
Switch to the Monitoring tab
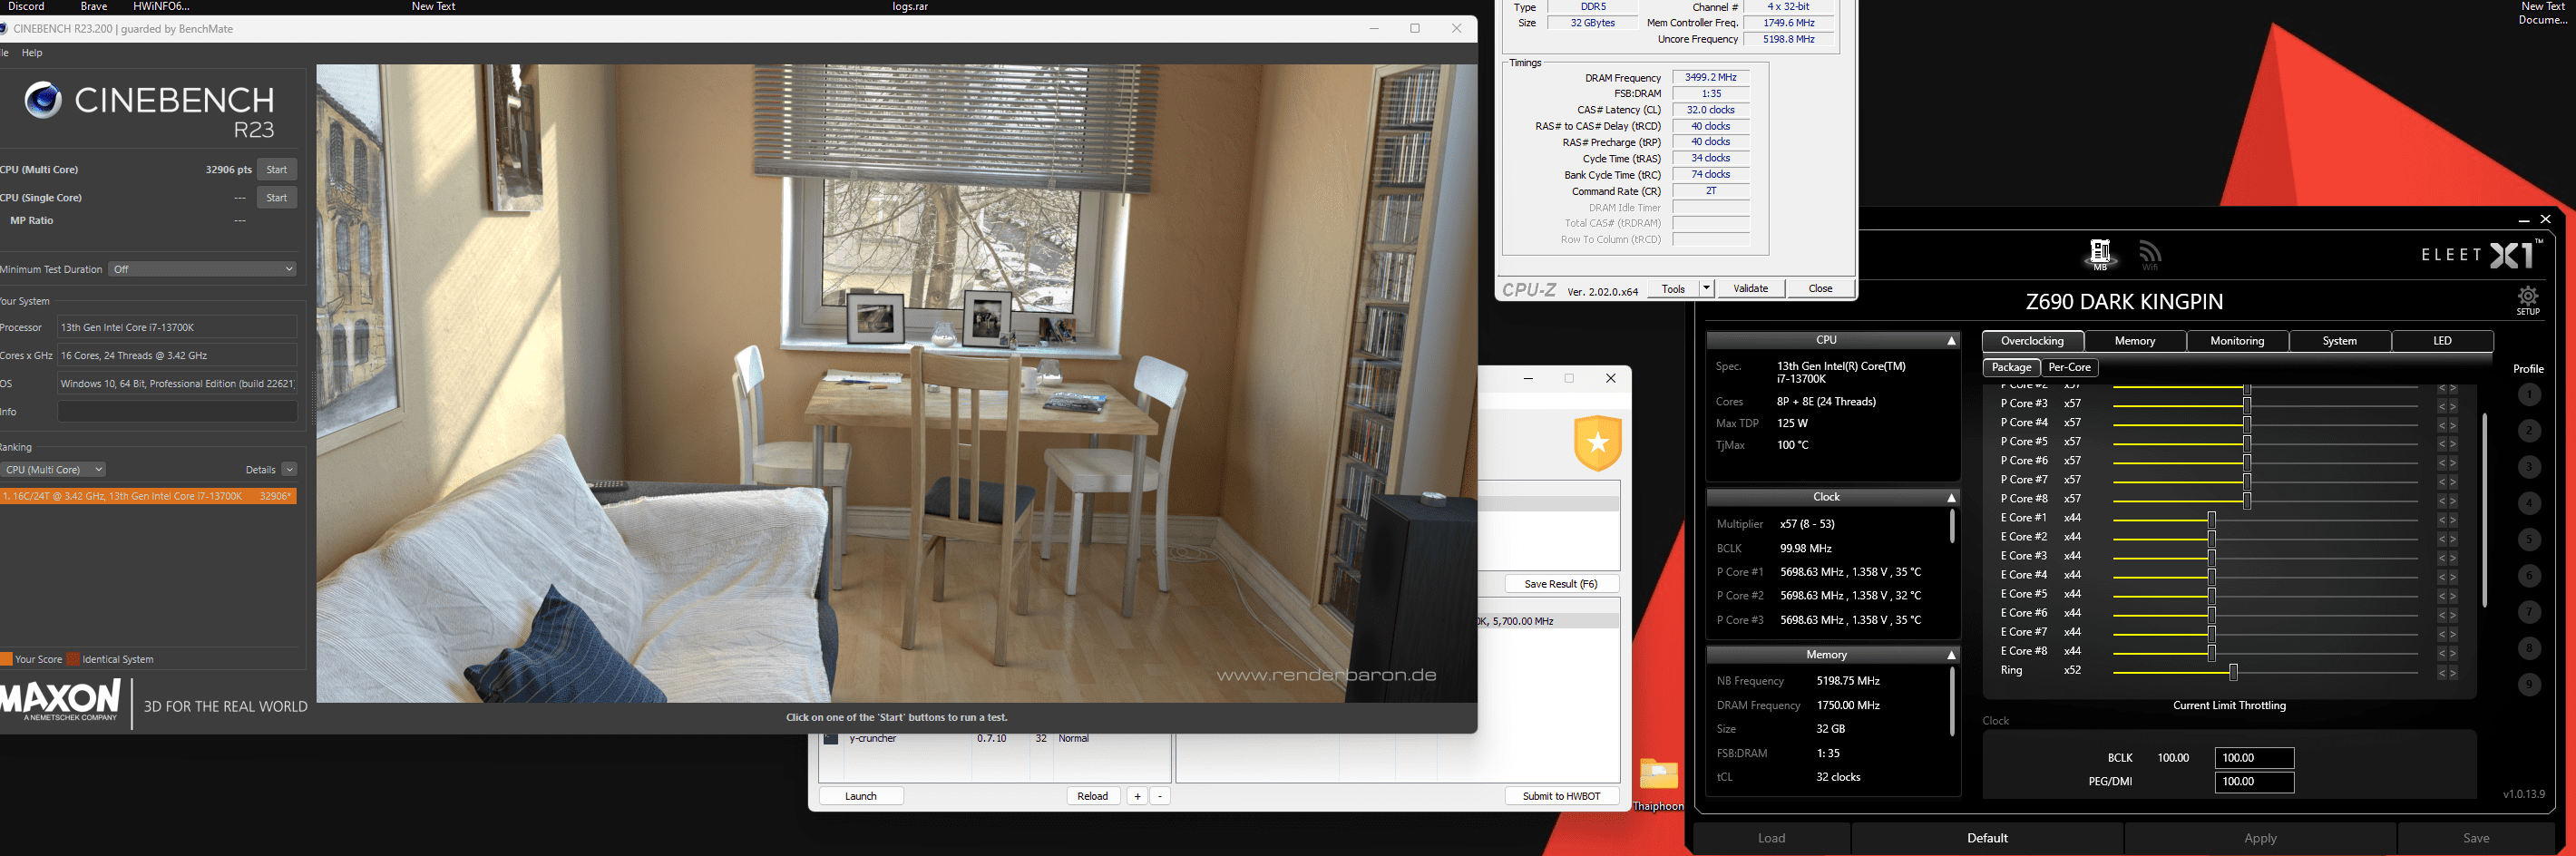point(2237,341)
